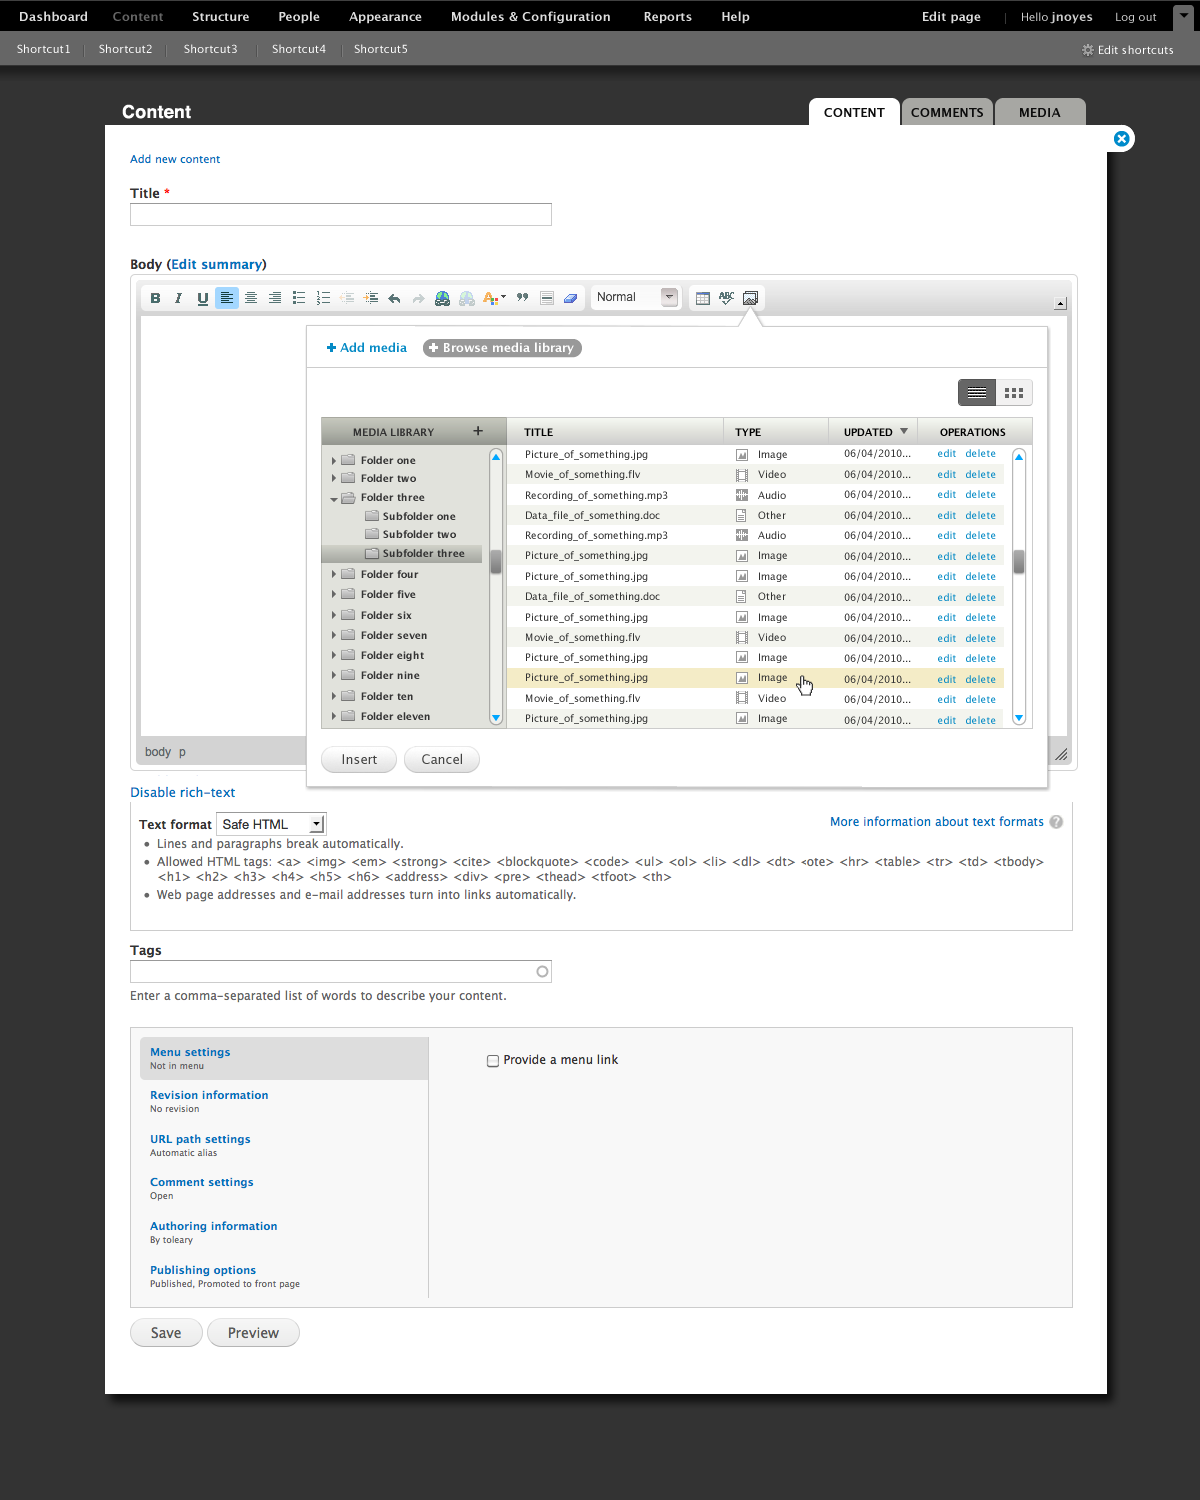Open the Safe HTML text format dropdown
The width and height of the screenshot is (1200, 1500).
tap(270, 823)
